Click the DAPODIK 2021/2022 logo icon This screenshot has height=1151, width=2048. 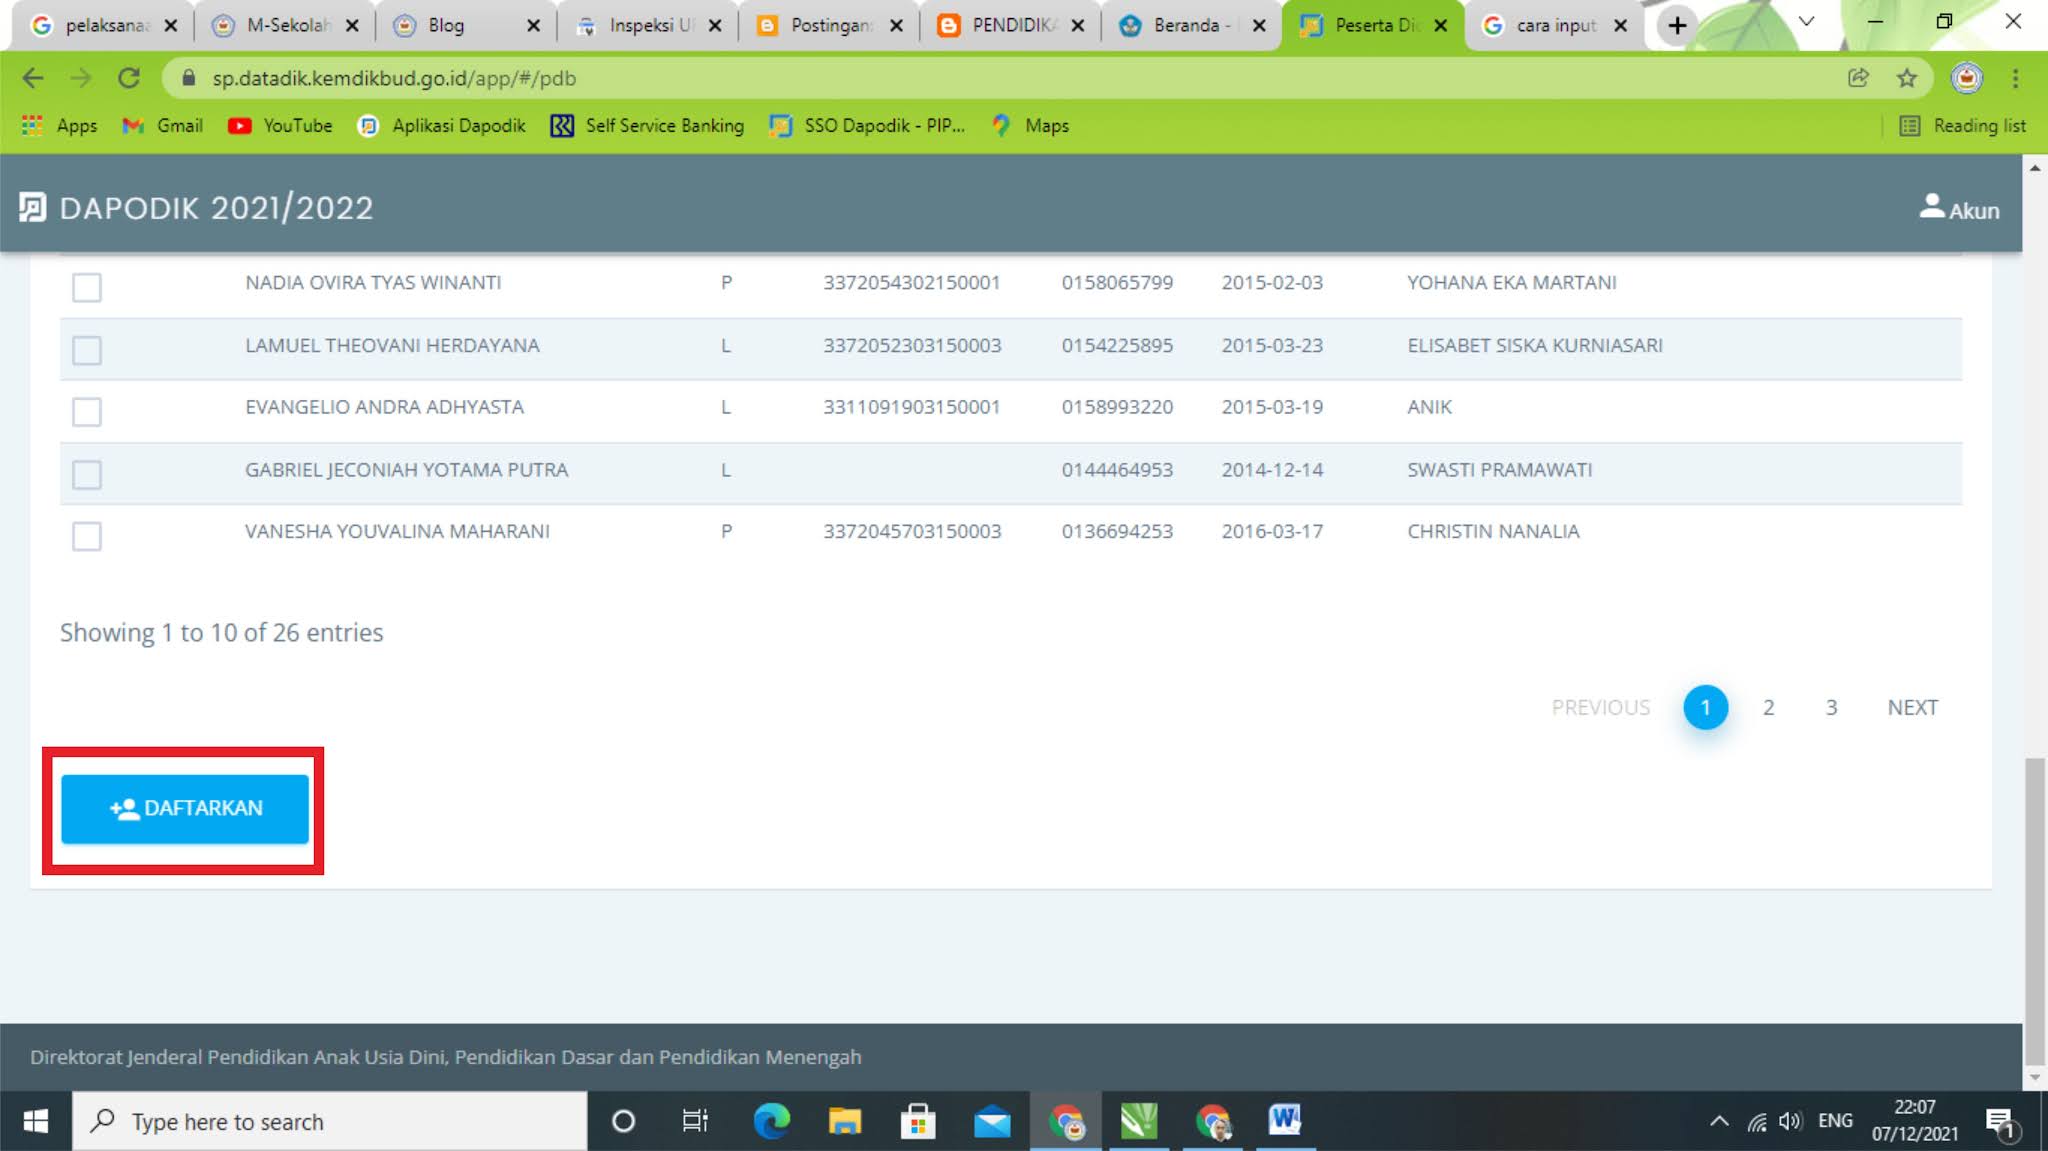32,207
